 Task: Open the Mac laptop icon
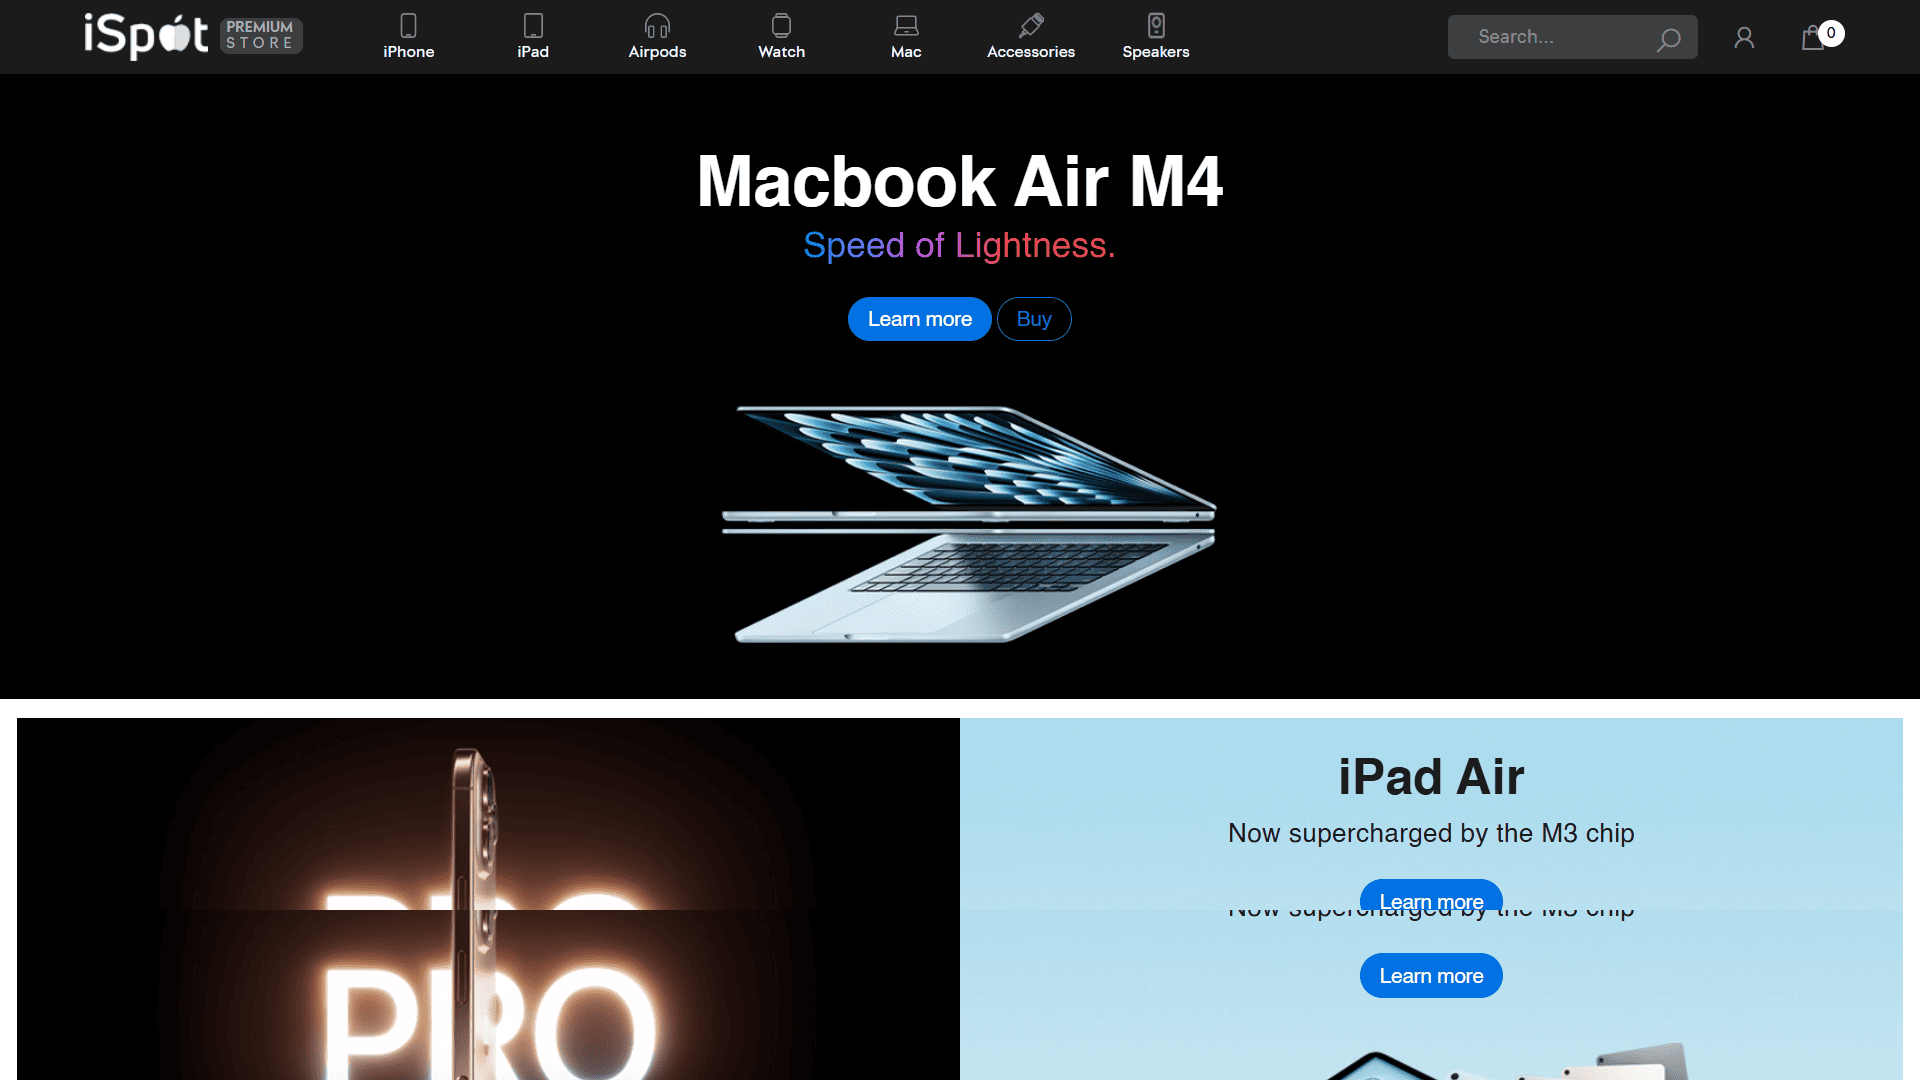906,25
